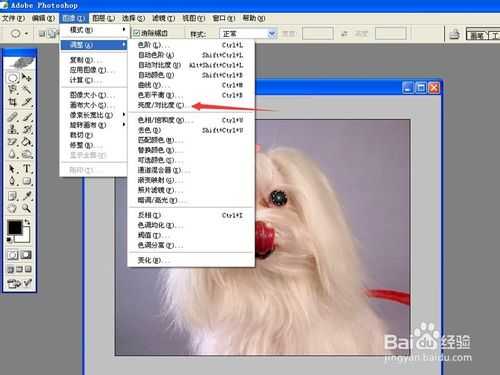Select the Crop tool
The width and height of the screenshot is (500, 375).
(x=13, y=102)
